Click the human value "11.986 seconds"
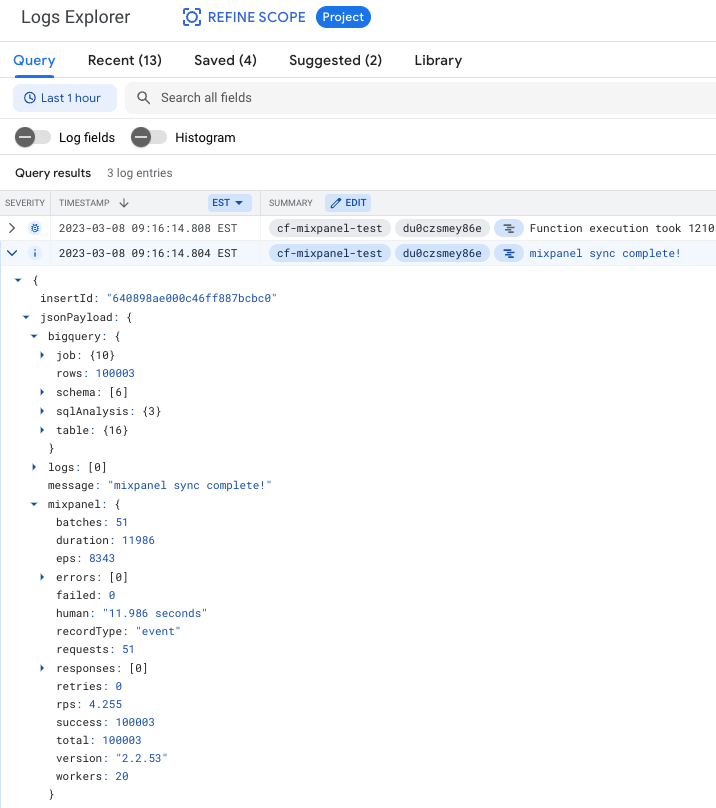This screenshot has width=716, height=808. (x=155, y=613)
